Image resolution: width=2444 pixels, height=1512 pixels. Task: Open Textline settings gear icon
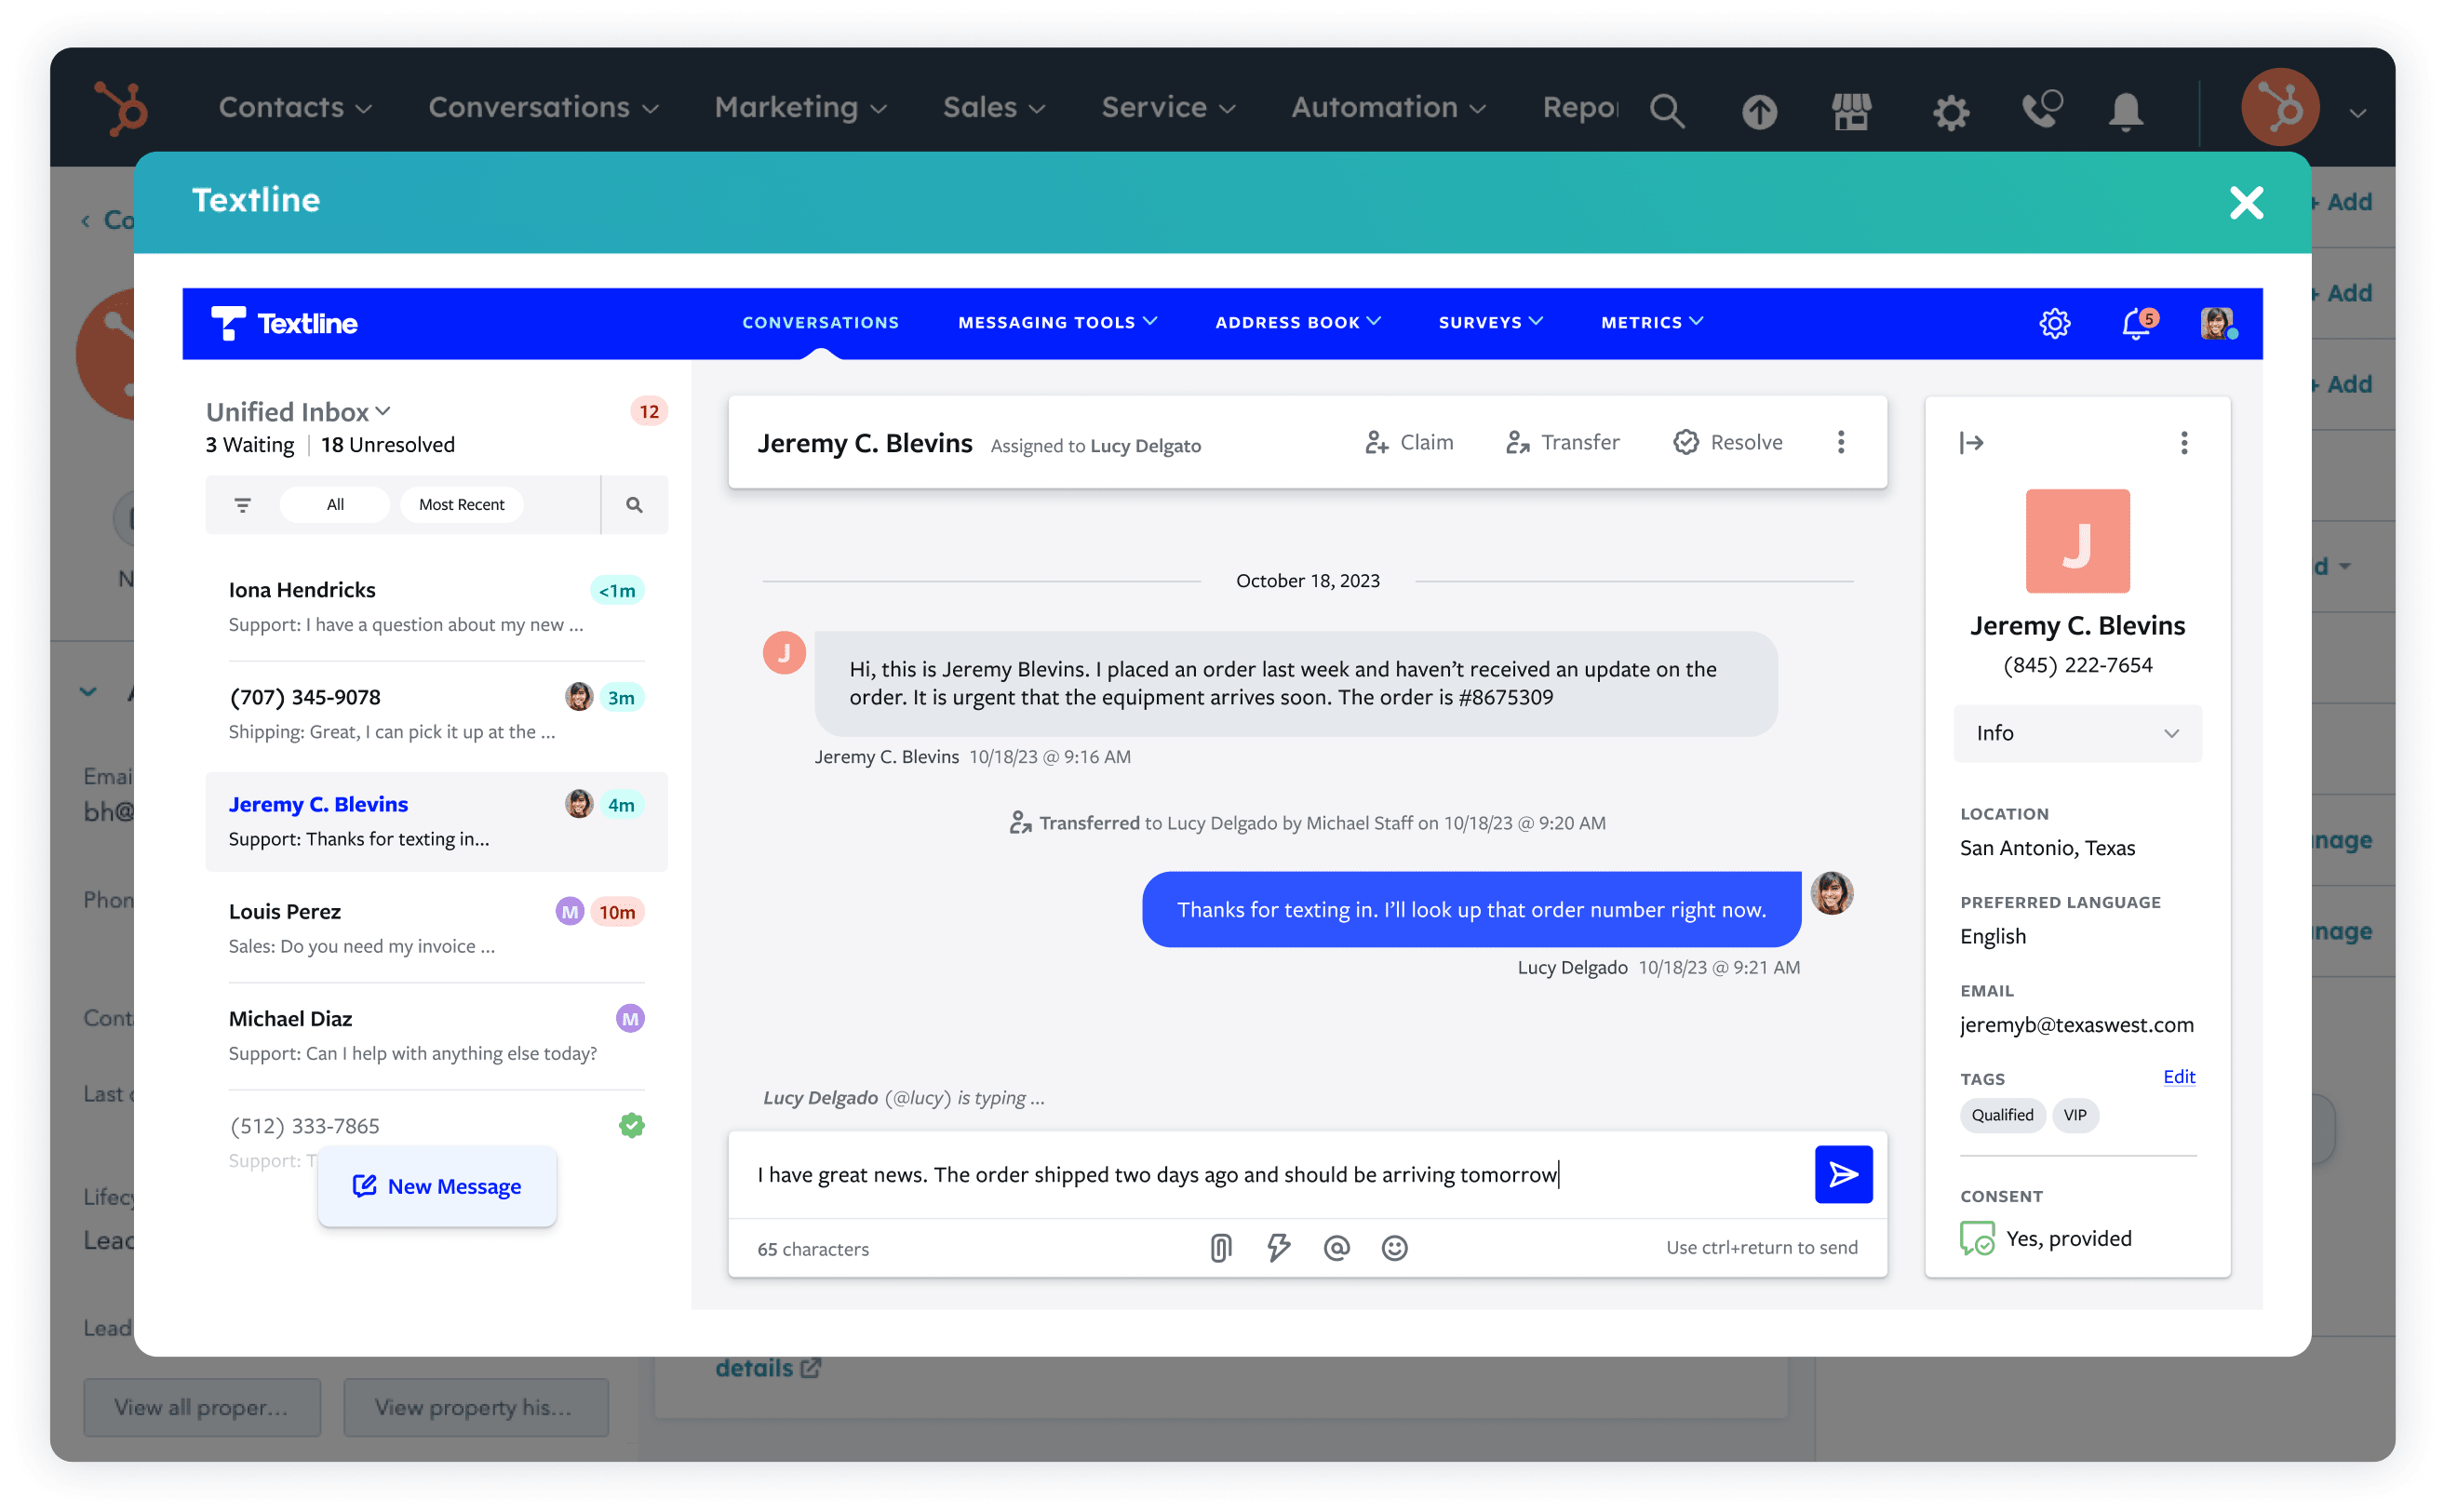click(x=2053, y=323)
